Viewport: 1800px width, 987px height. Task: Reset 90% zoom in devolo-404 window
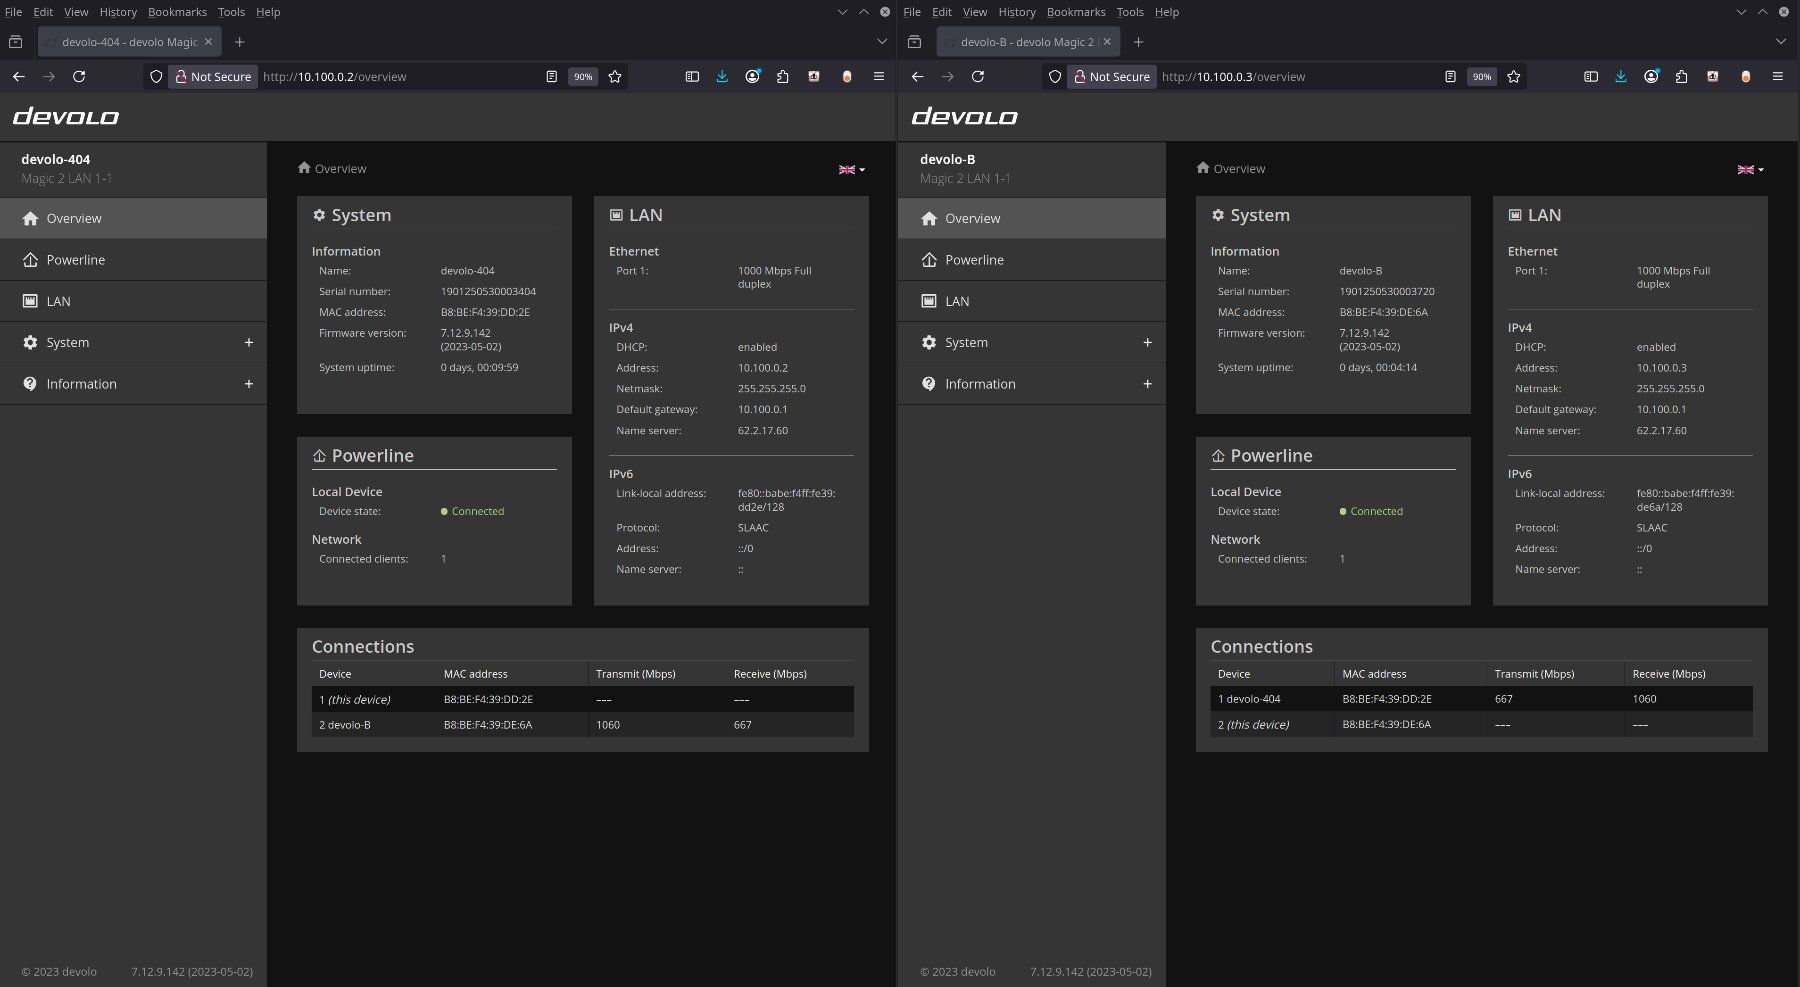click(x=583, y=76)
